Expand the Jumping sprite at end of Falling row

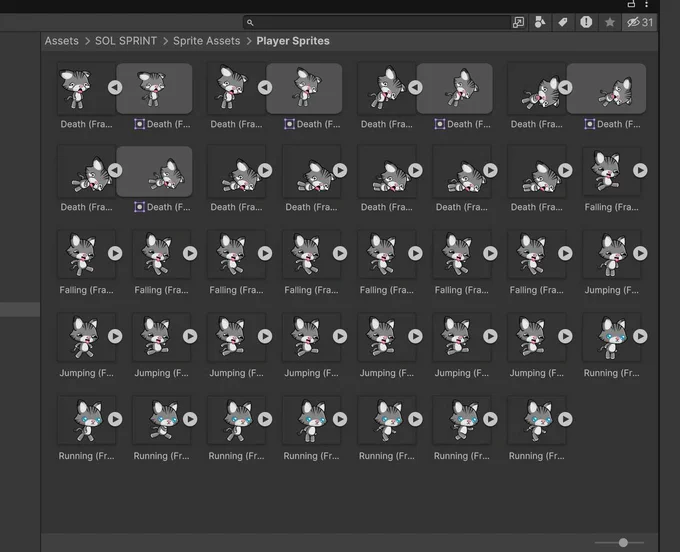pyautogui.click(x=640, y=253)
